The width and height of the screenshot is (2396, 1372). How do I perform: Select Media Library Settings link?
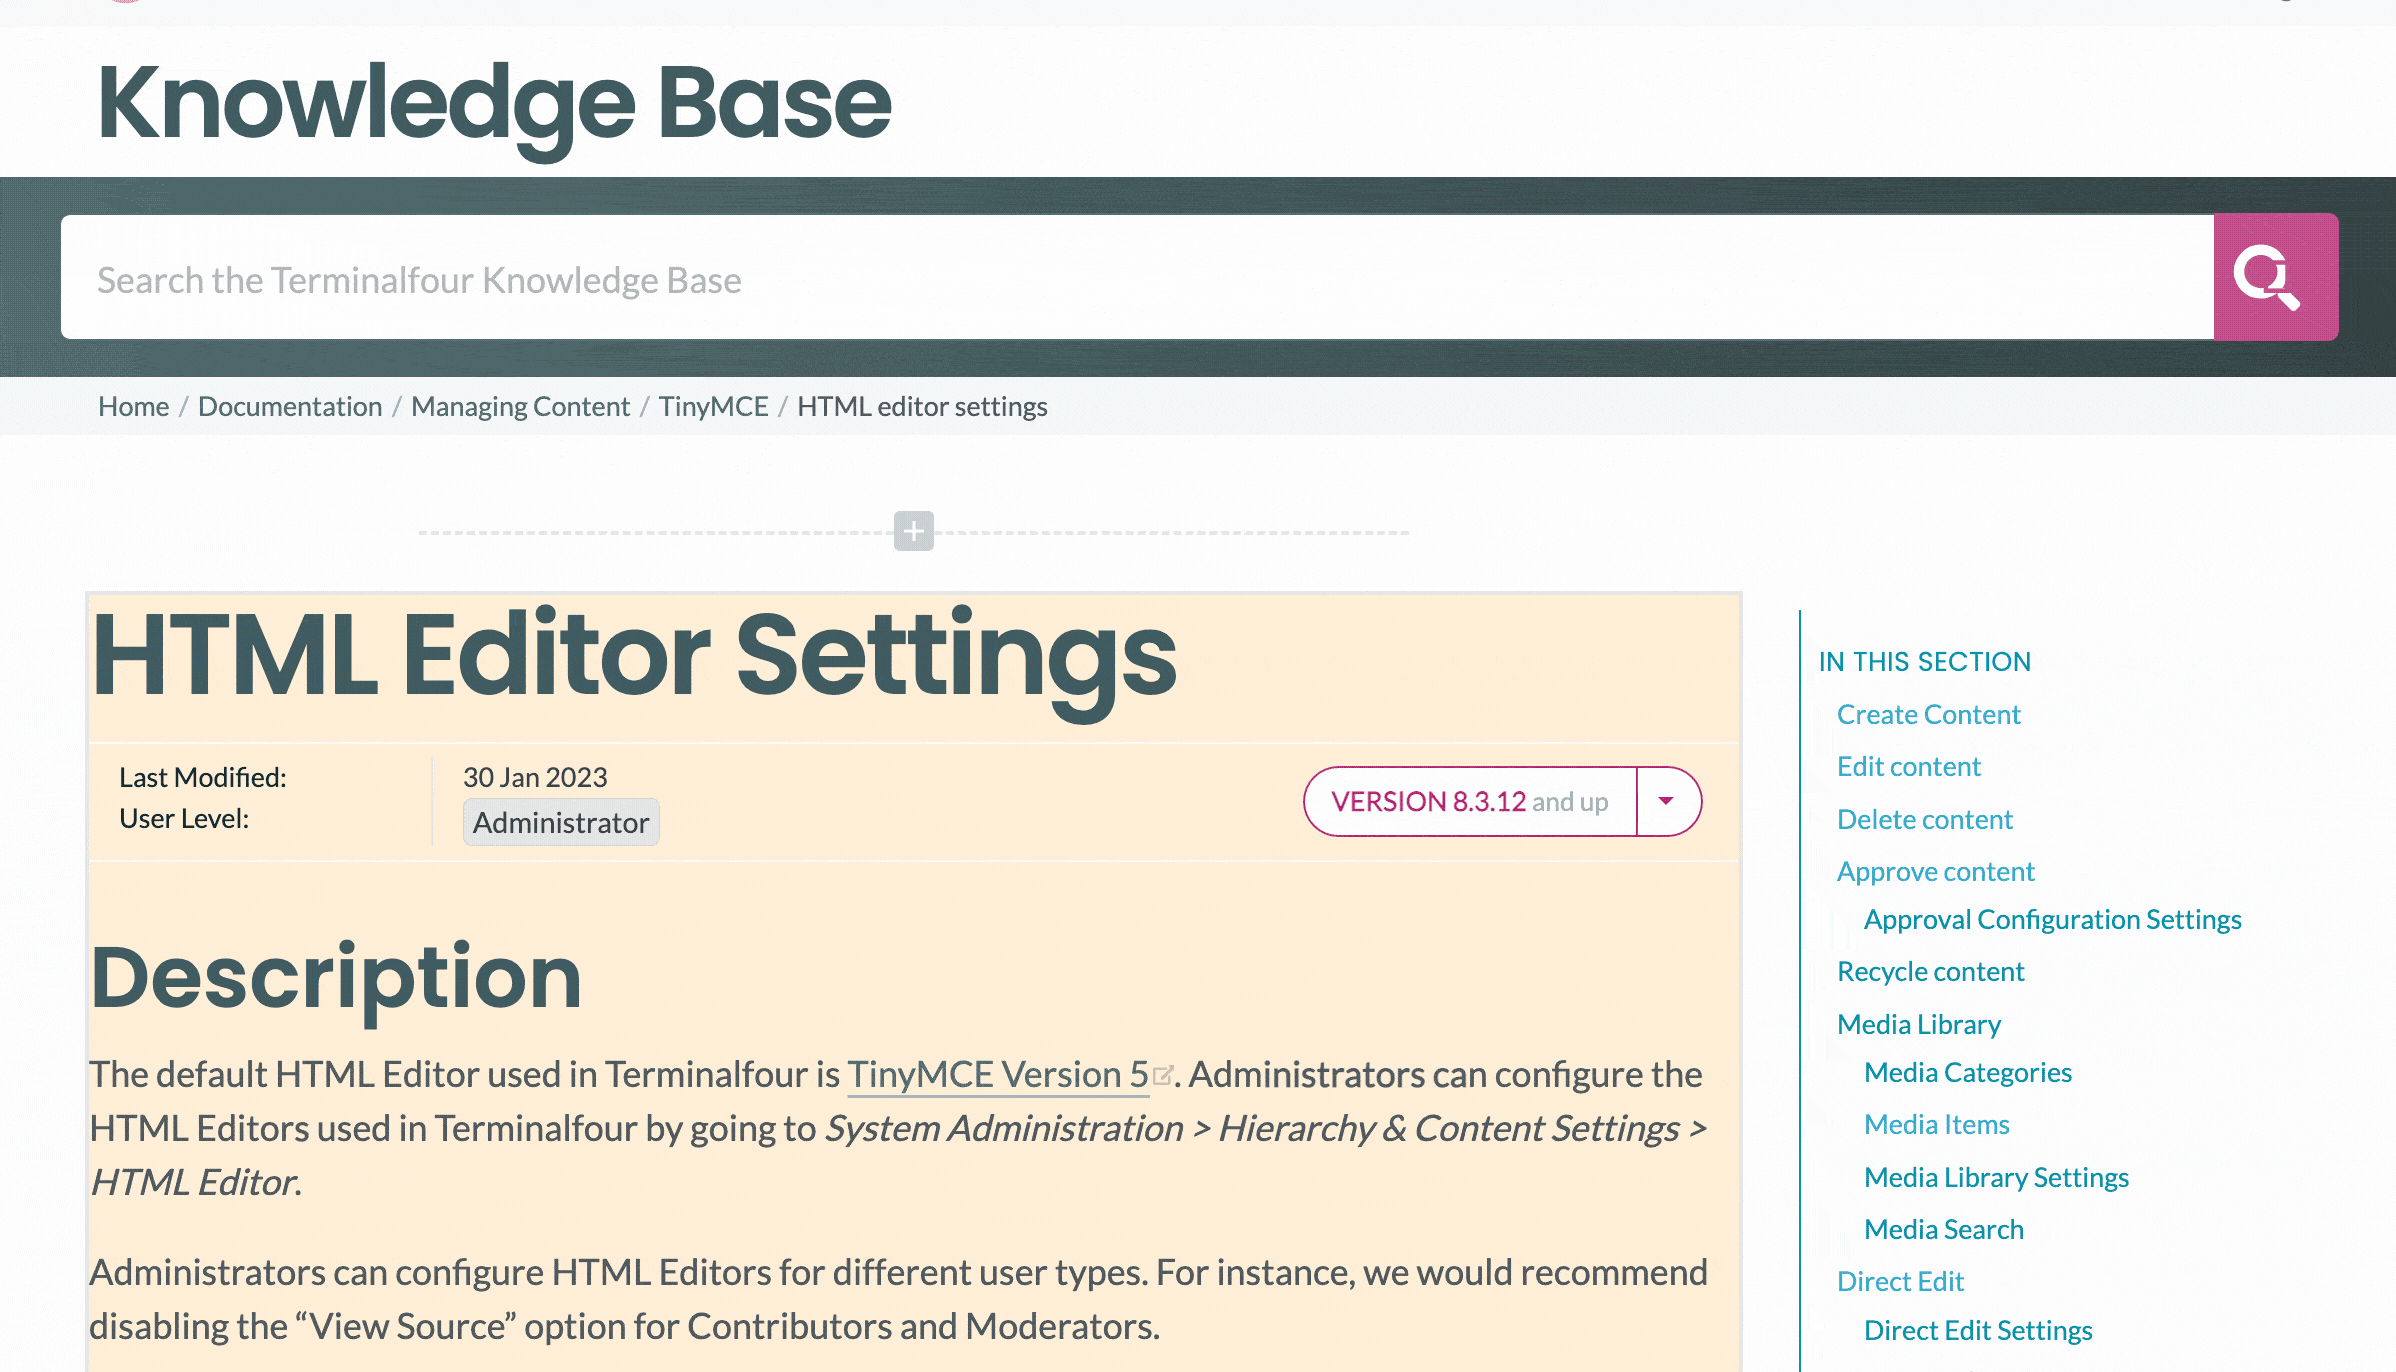tap(1996, 1177)
